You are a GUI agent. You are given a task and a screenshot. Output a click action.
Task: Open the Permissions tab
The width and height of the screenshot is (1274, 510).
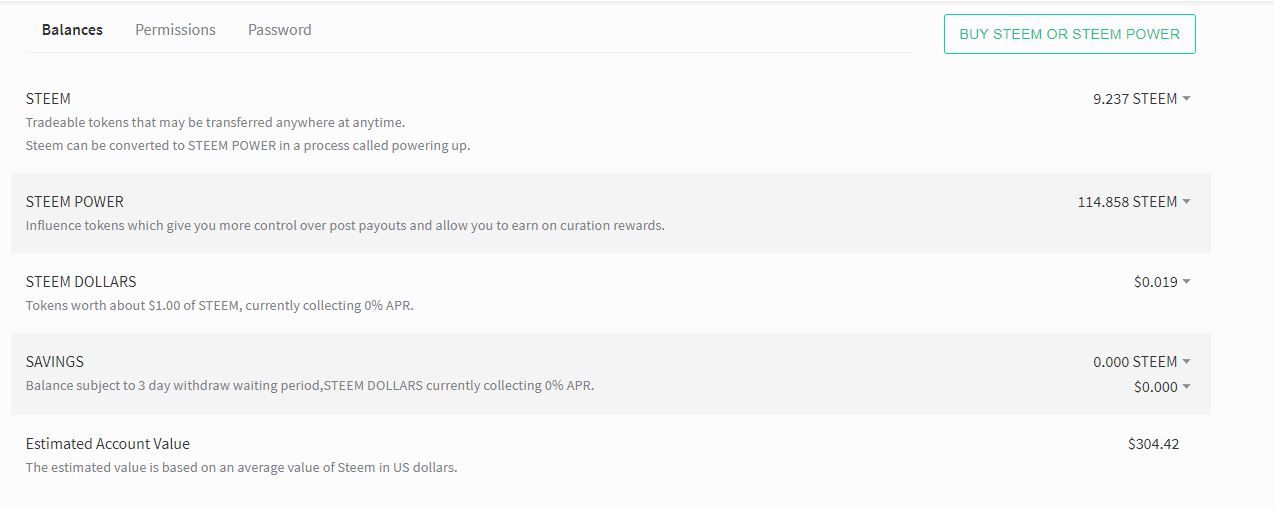[175, 30]
